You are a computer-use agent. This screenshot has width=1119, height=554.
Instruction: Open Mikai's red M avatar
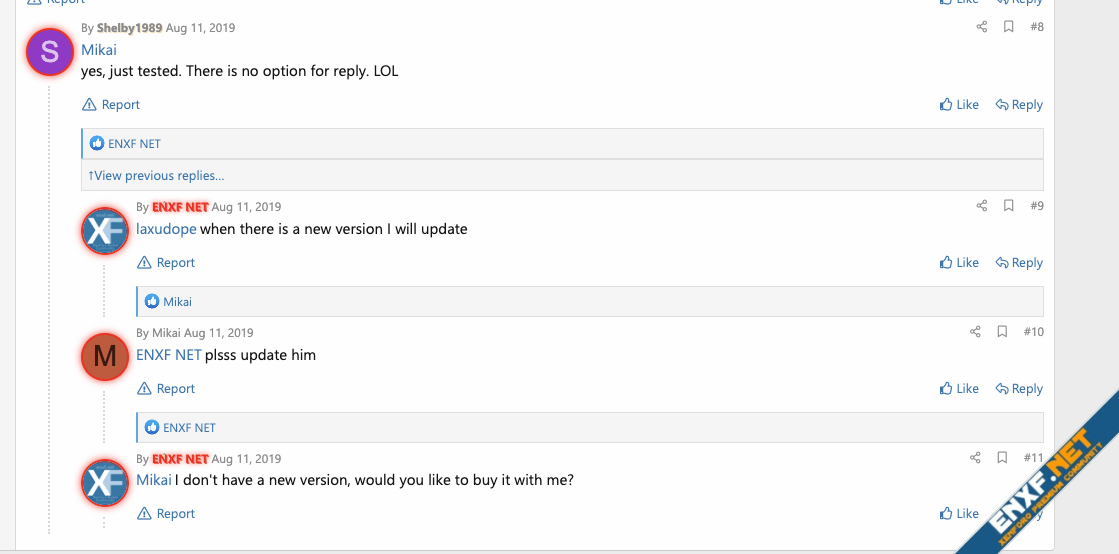(104, 356)
